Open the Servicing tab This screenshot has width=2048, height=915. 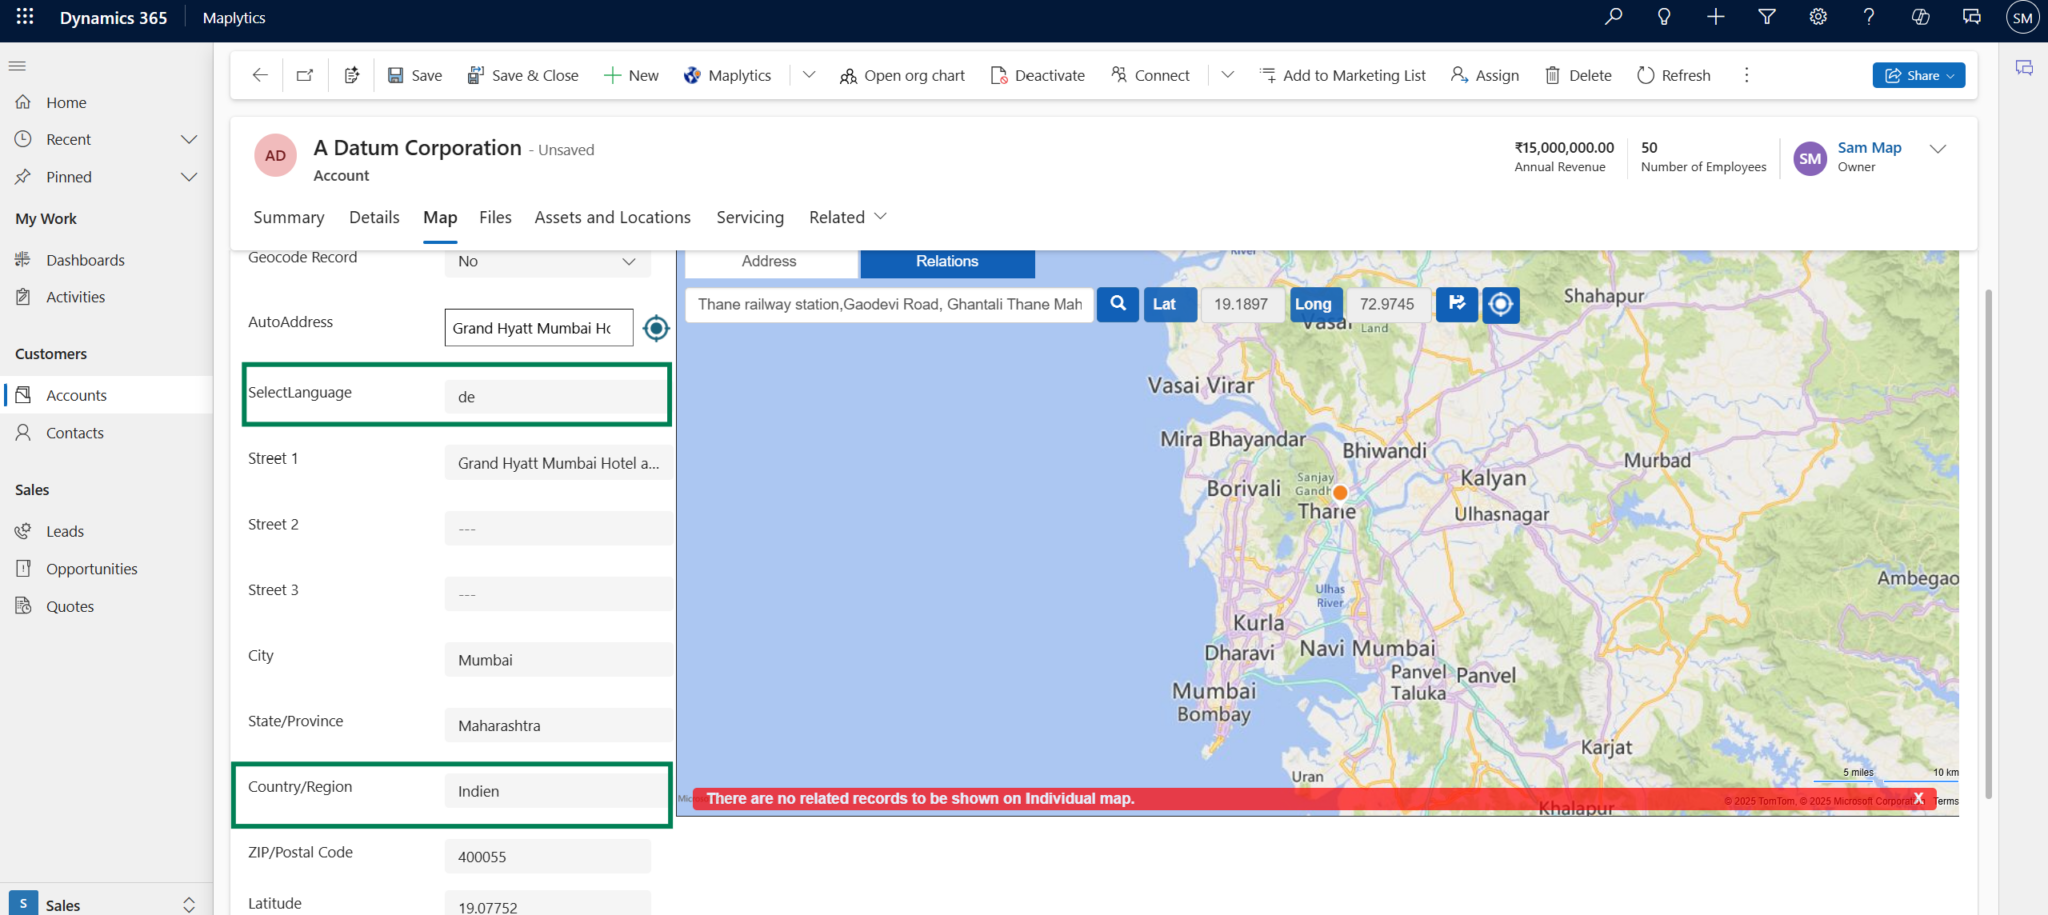(x=750, y=217)
